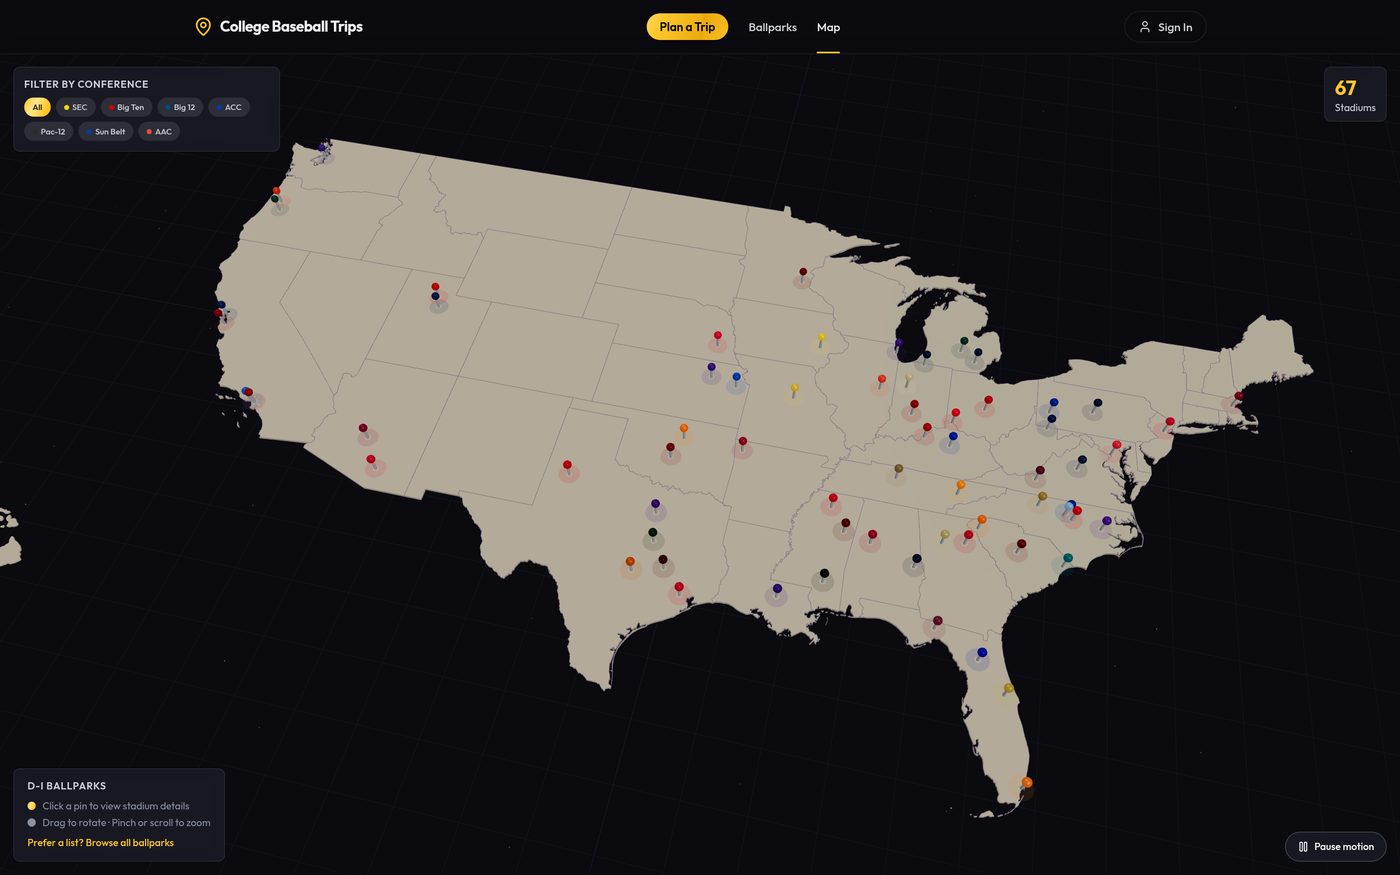This screenshot has height=875, width=1400.
Task: Click the College Baseball Trips title text
Action: pos(291,27)
